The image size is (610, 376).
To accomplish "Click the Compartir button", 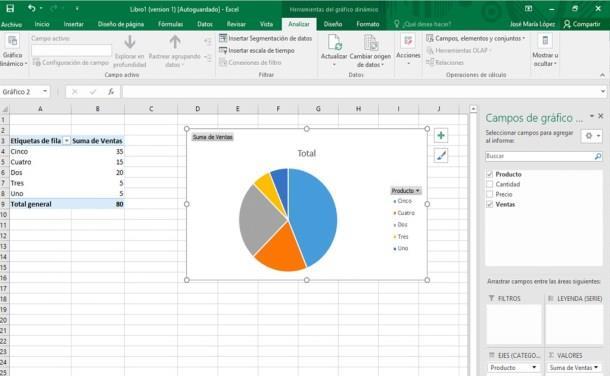I will [x=582, y=24].
